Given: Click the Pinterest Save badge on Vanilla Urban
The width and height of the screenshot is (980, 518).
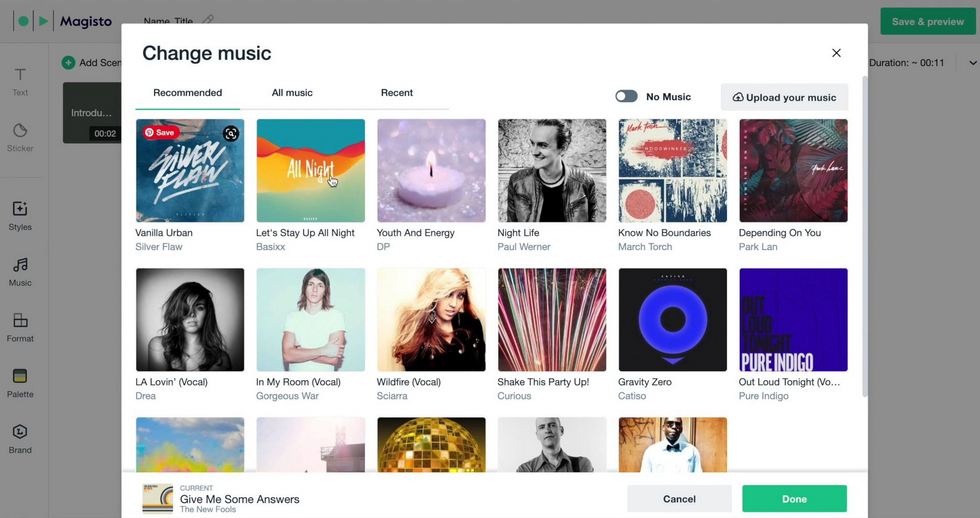Looking at the screenshot, I should coord(161,132).
